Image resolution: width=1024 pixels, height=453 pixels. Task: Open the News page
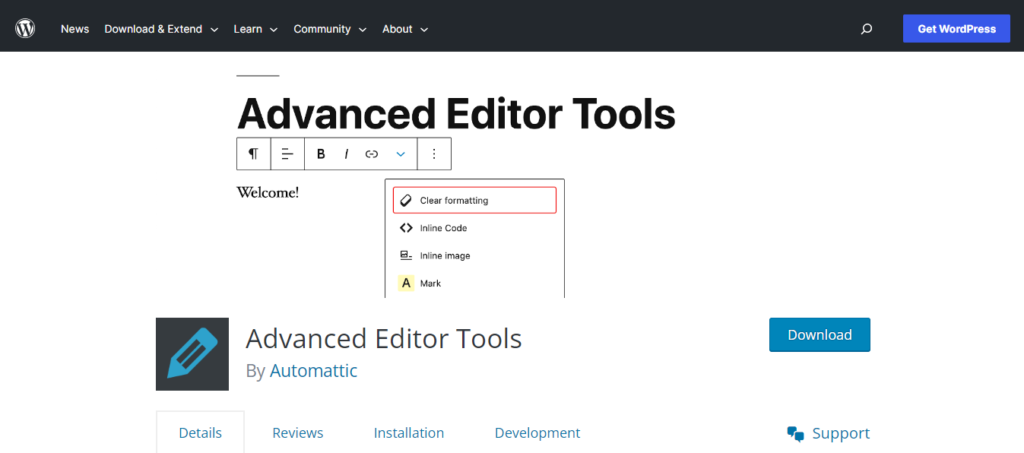(x=75, y=29)
